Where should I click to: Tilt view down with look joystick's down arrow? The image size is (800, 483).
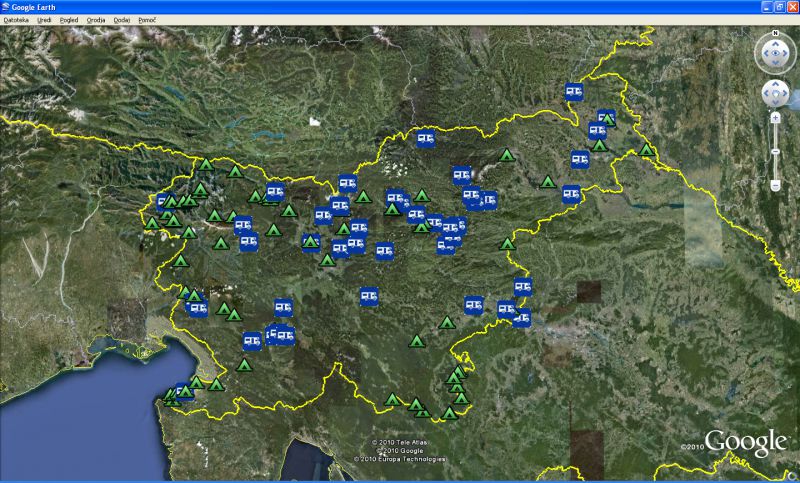click(x=776, y=63)
